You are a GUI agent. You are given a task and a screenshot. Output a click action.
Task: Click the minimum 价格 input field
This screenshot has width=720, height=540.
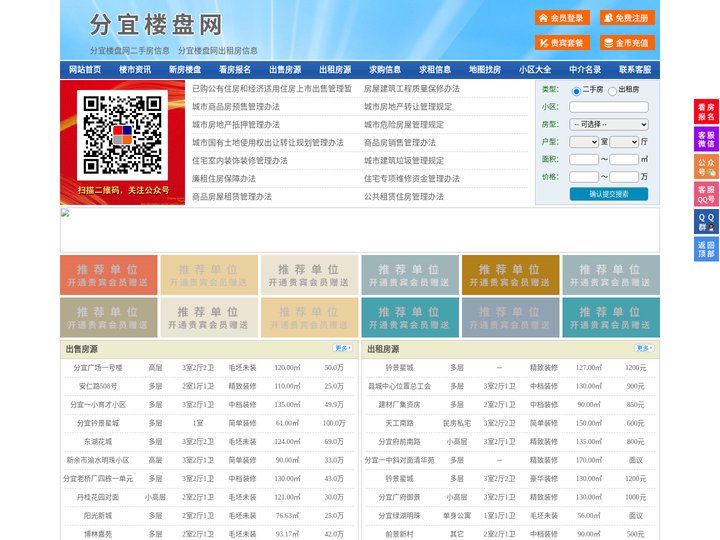click(x=584, y=177)
